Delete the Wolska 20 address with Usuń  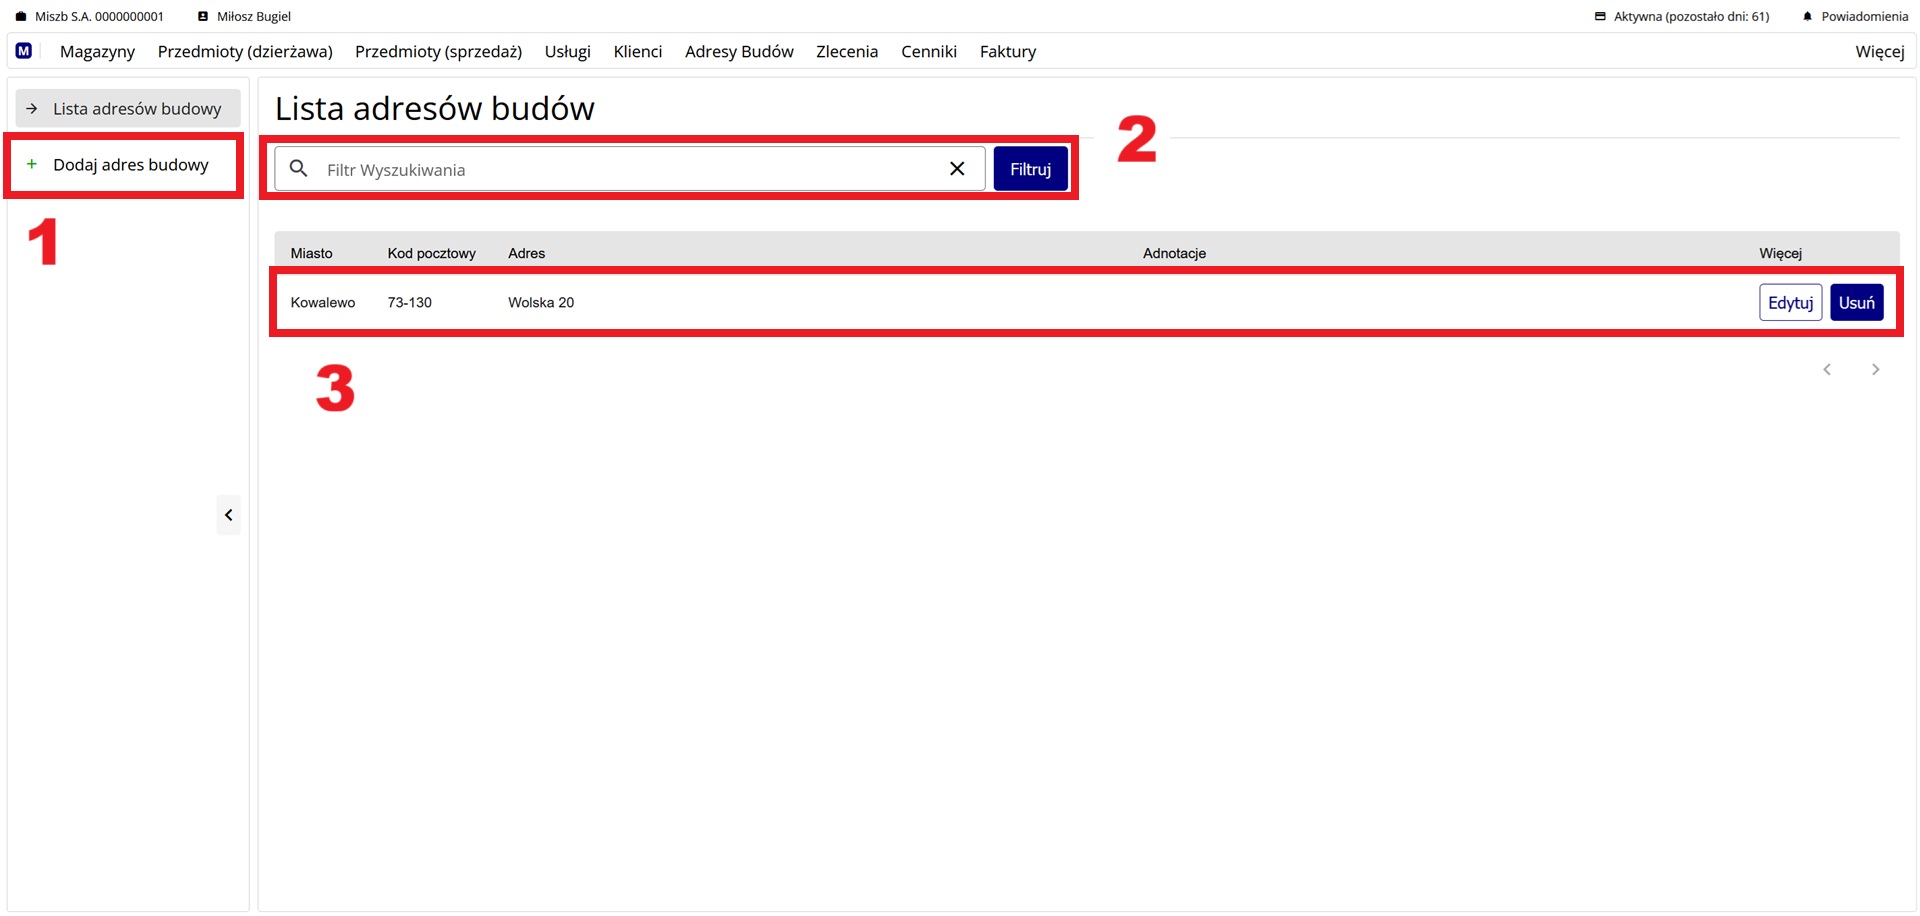point(1856,303)
